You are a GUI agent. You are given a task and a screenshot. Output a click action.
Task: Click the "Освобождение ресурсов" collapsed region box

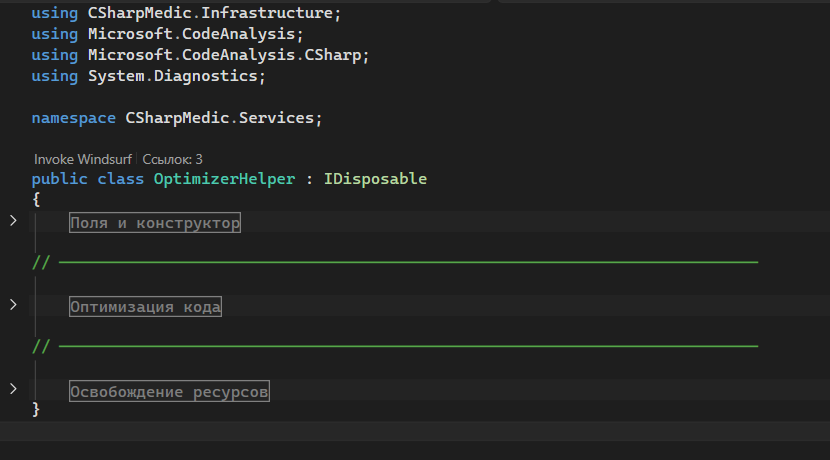[169, 392]
